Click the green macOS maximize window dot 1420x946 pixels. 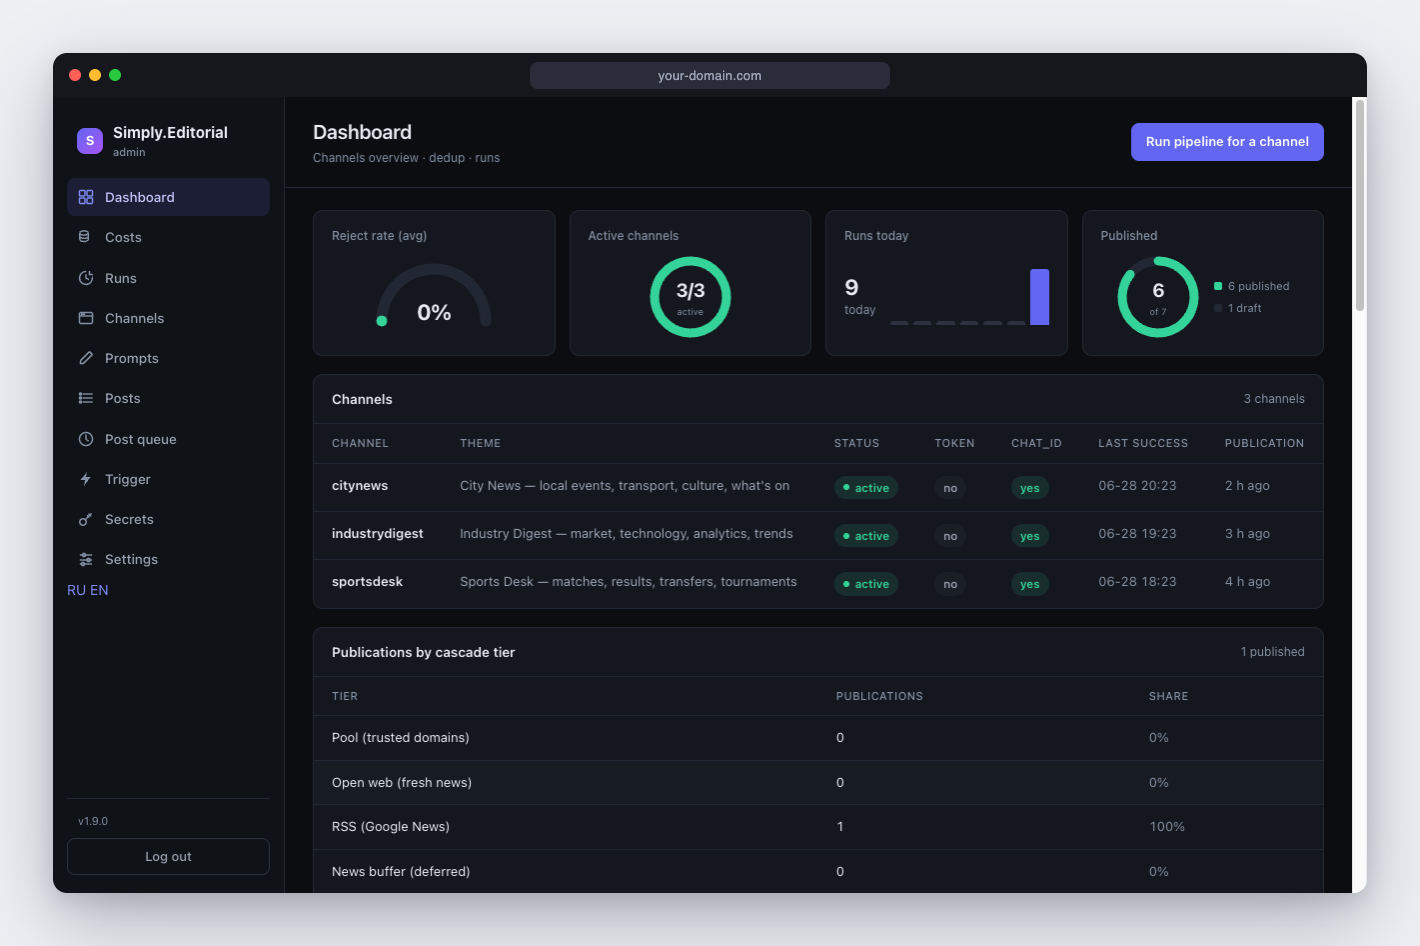[115, 75]
